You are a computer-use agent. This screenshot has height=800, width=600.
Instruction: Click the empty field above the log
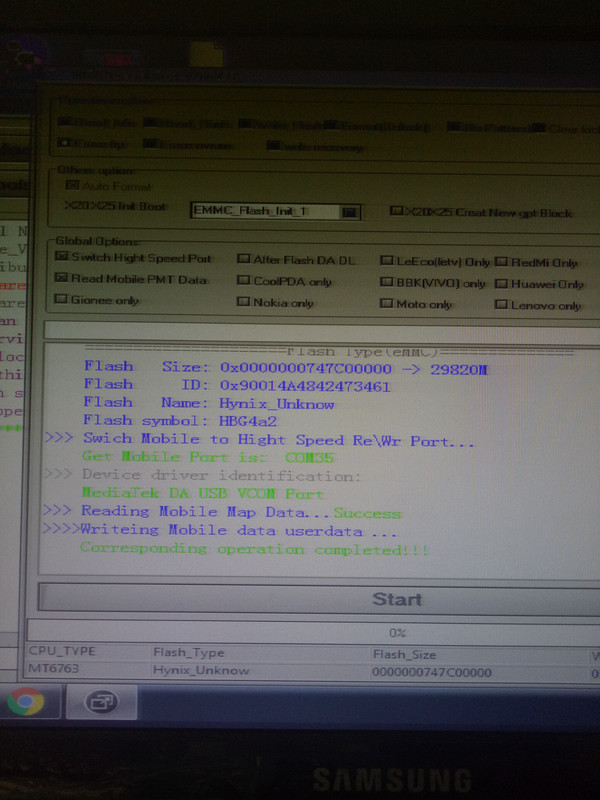tap(322, 331)
